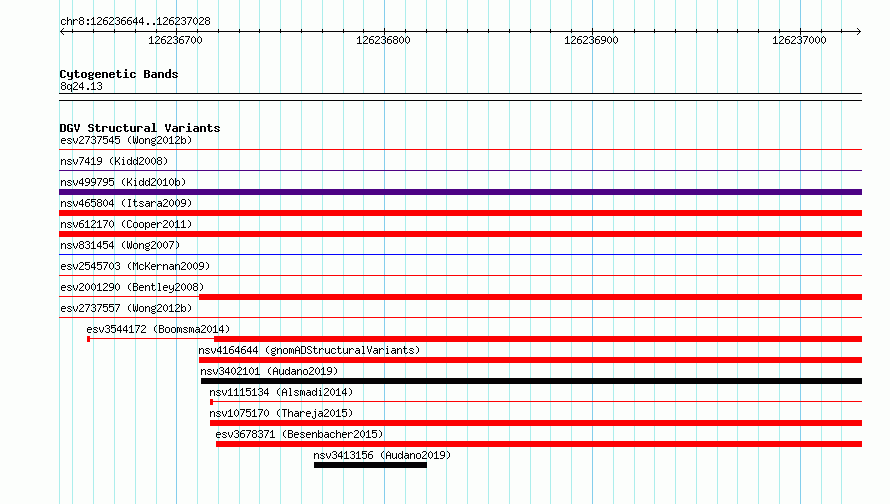890x504 pixels.
Task: Click the thick red nsv465804 bar
Action: pyautogui.click(x=460, y=213)
